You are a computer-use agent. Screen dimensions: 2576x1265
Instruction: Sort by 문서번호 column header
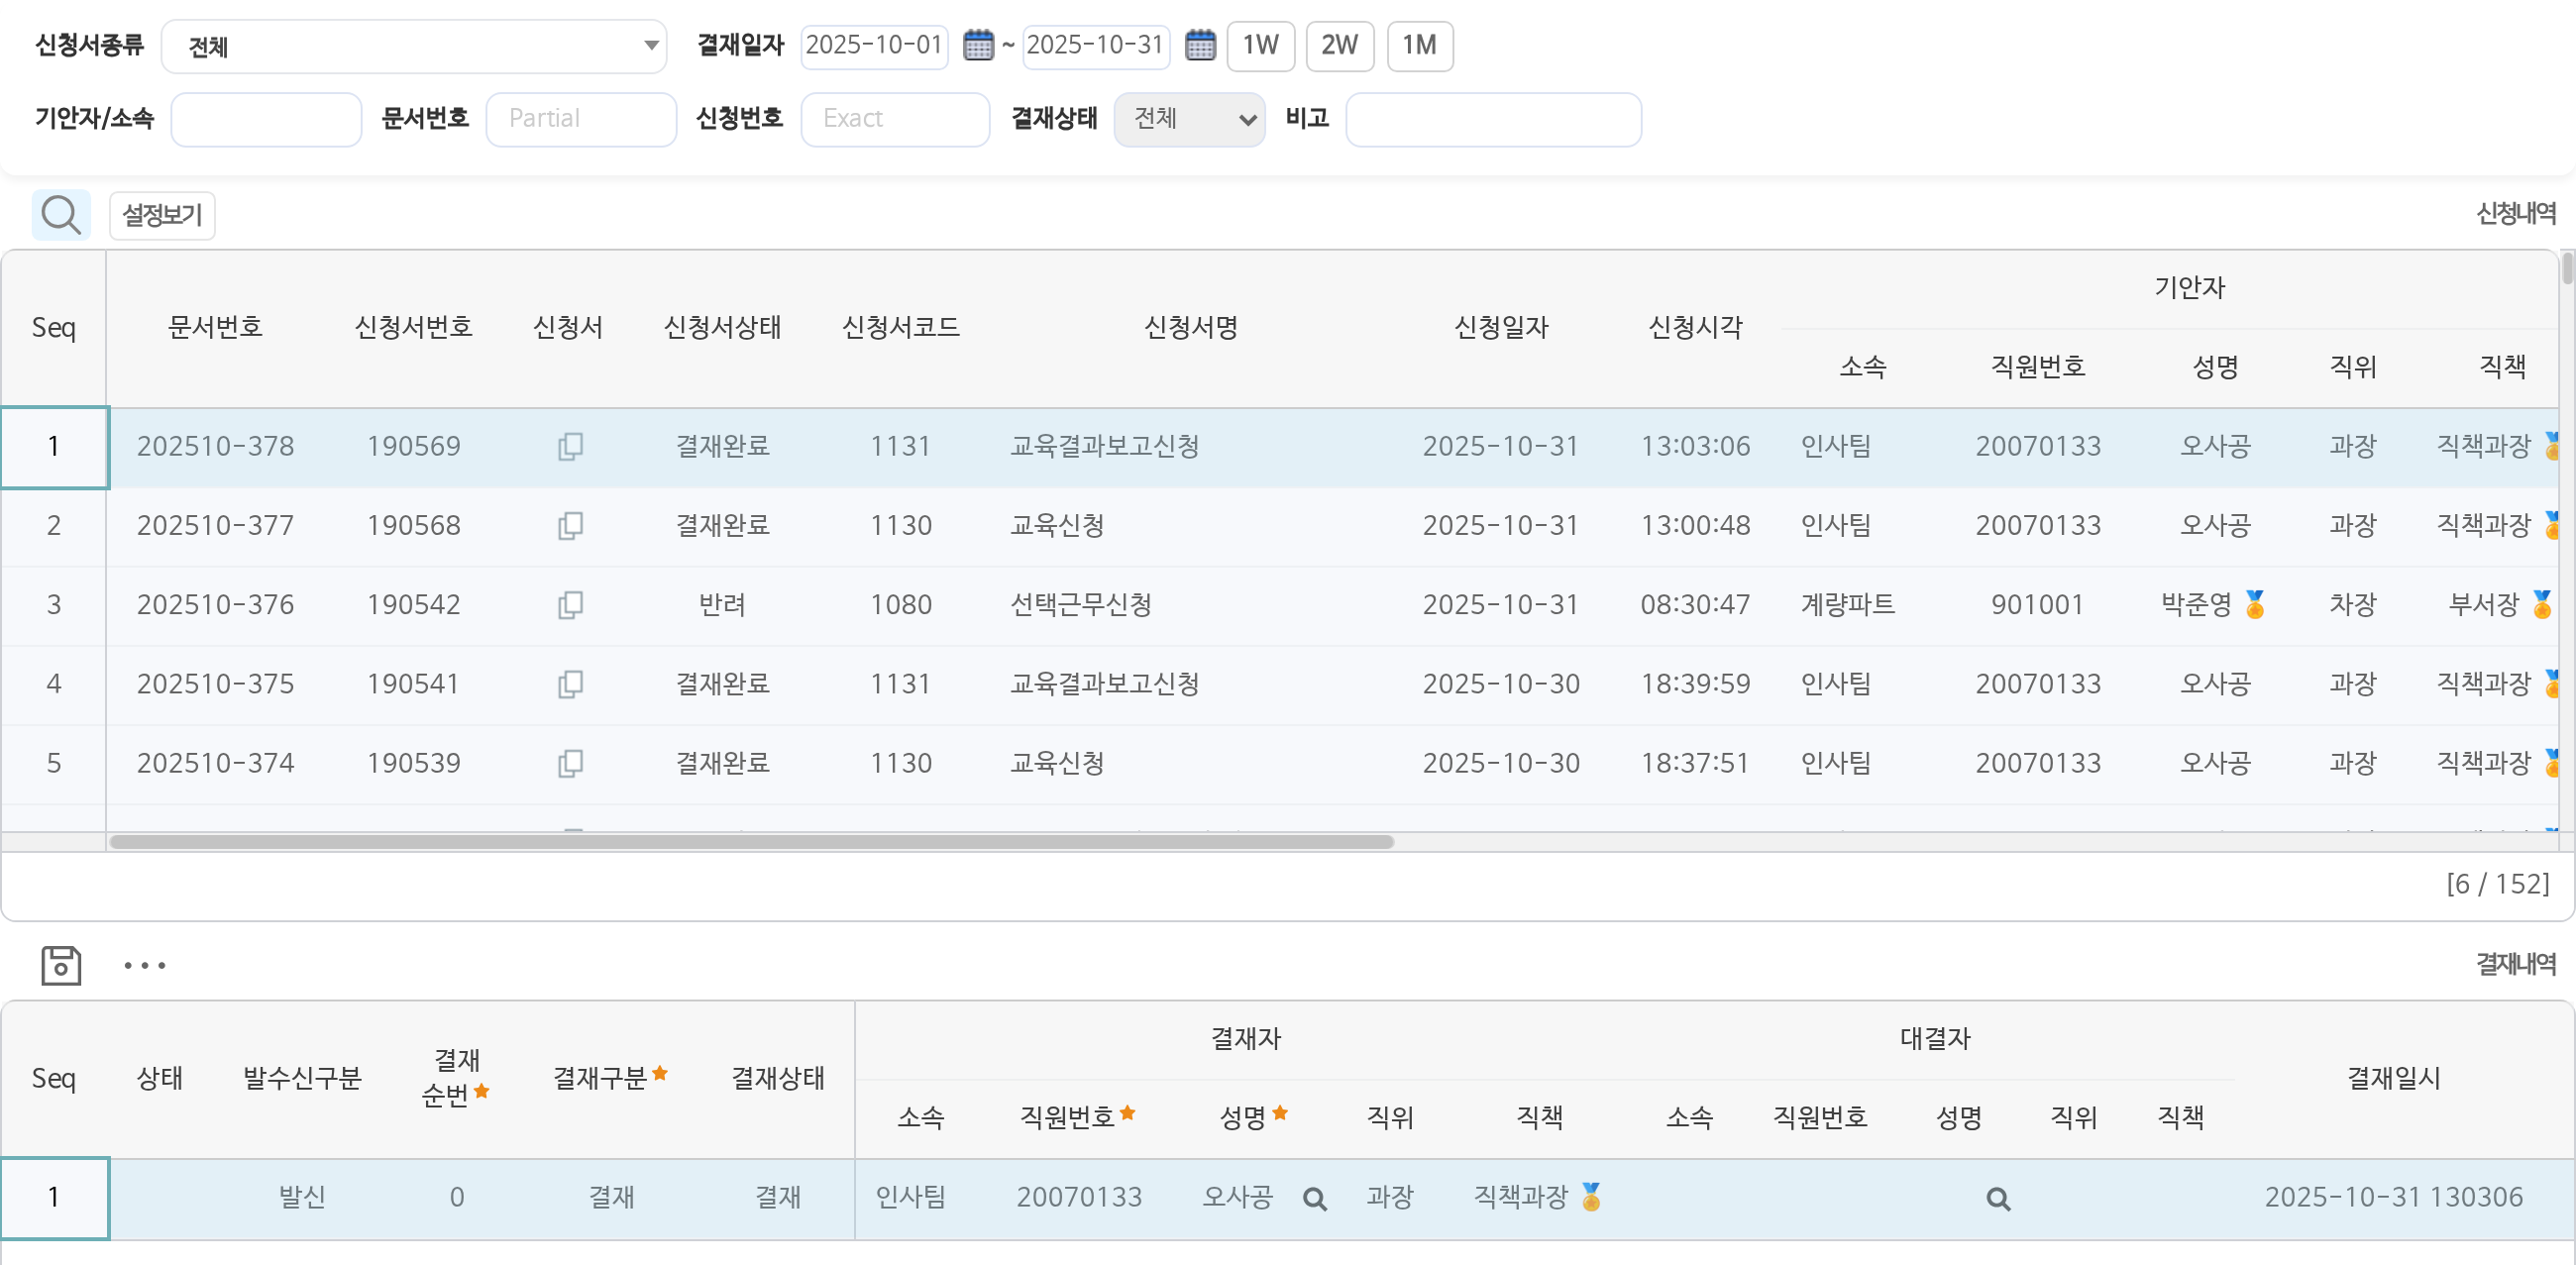(215, 327)
